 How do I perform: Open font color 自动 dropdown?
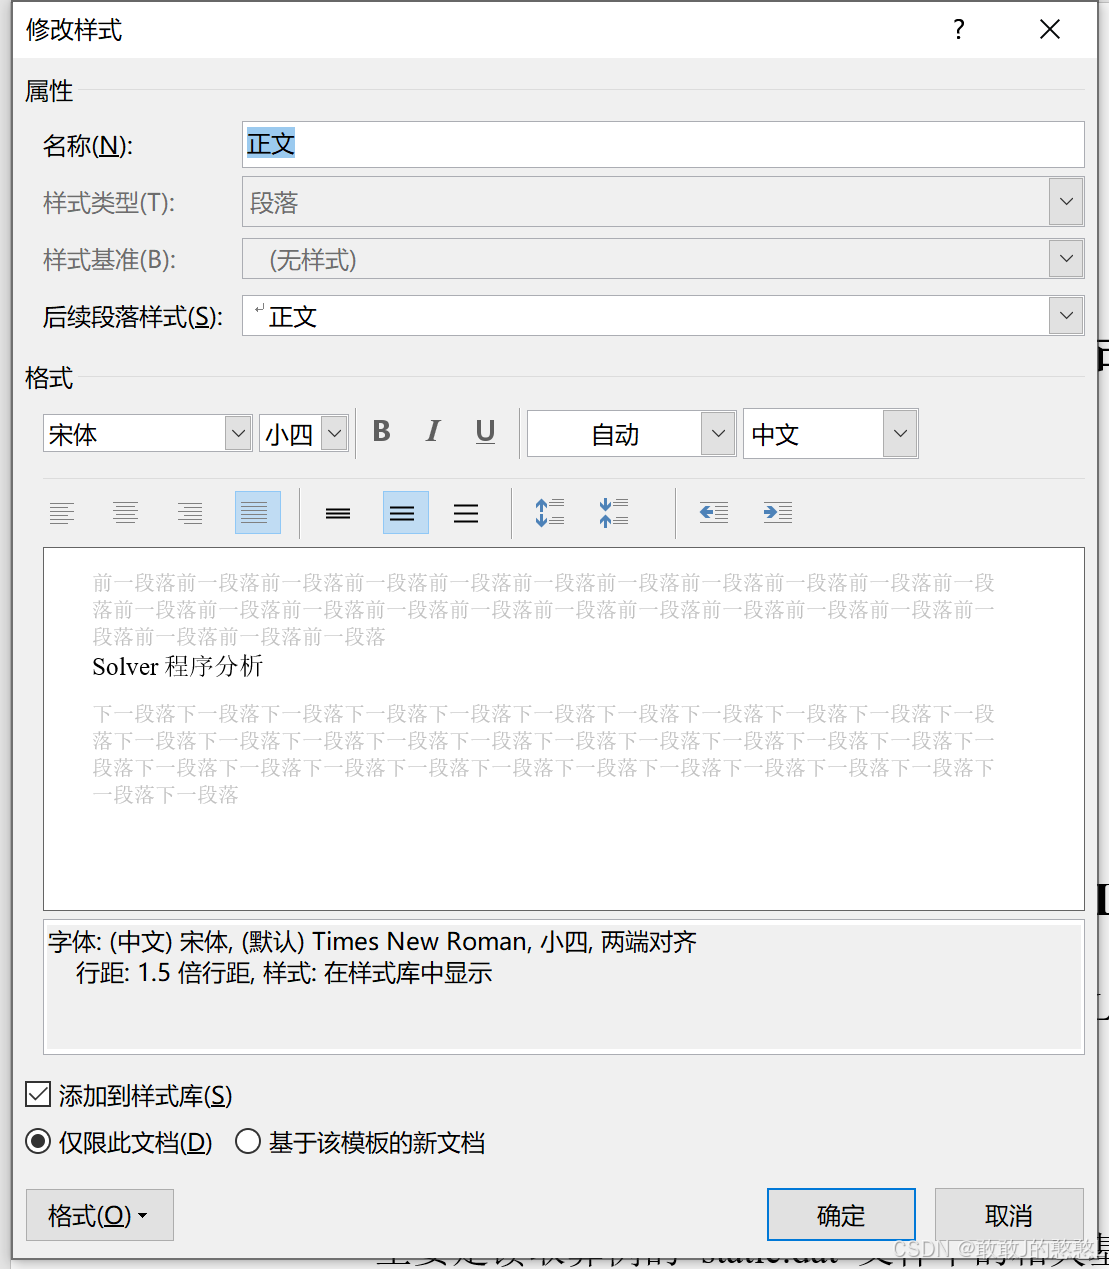(718, 434)
